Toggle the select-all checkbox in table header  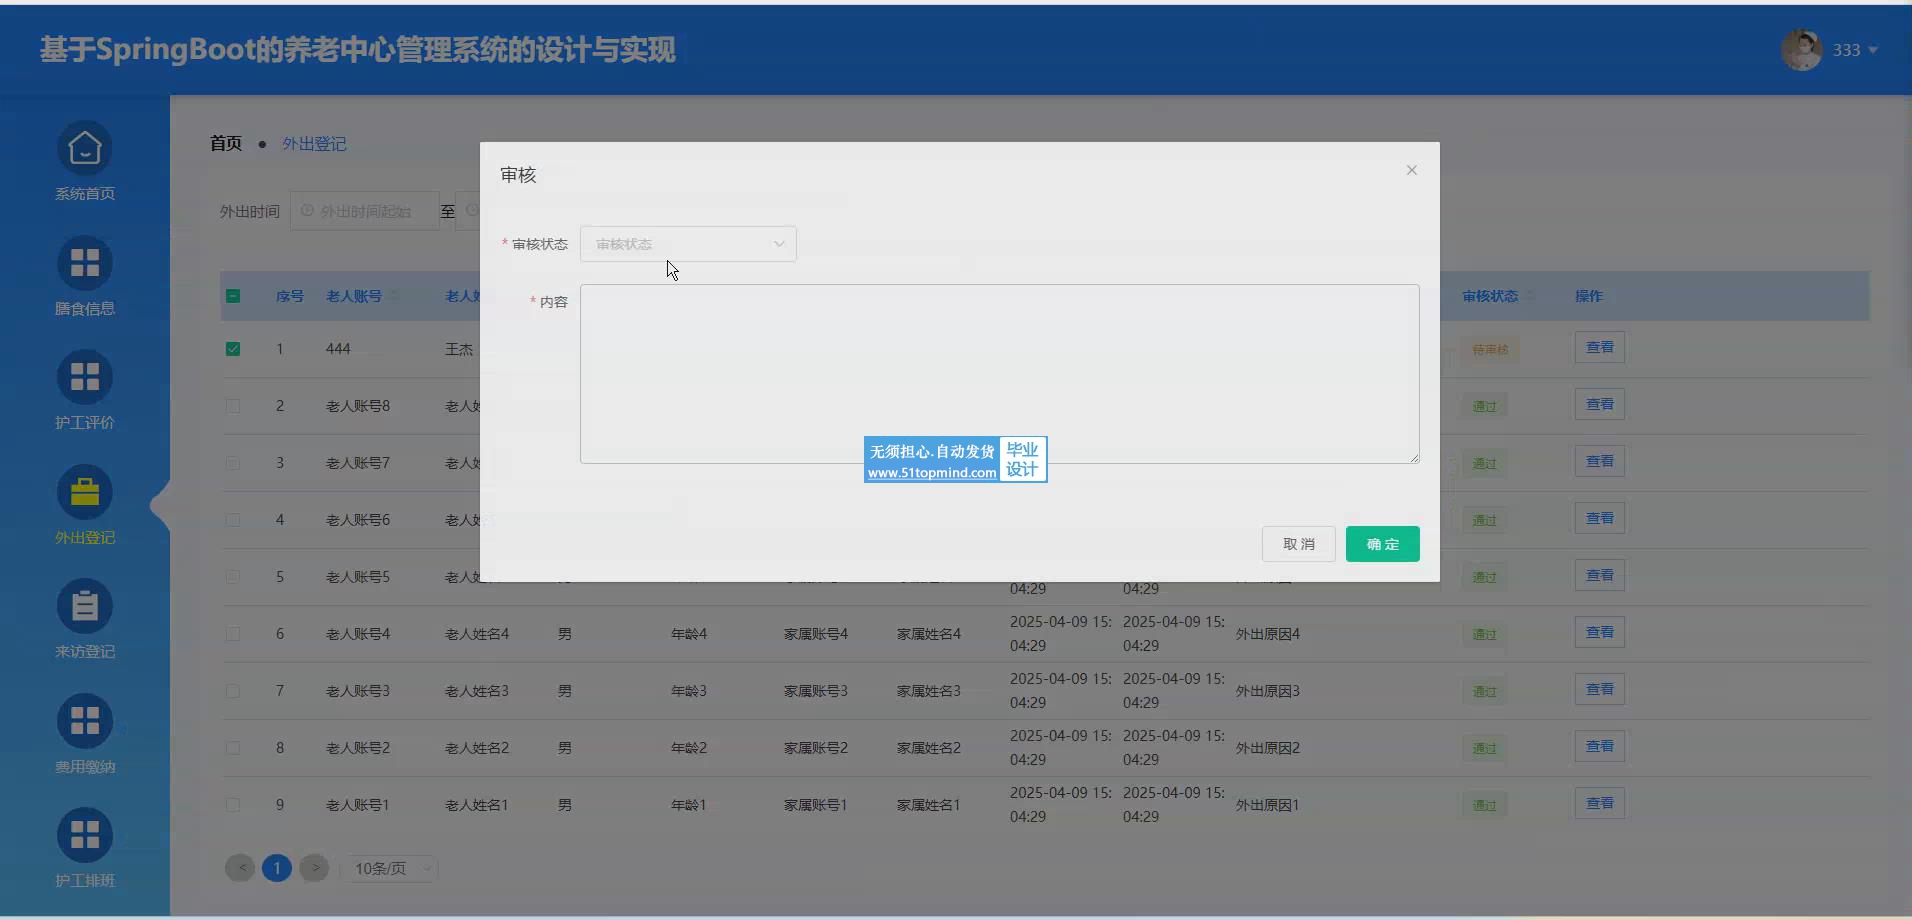233,296
